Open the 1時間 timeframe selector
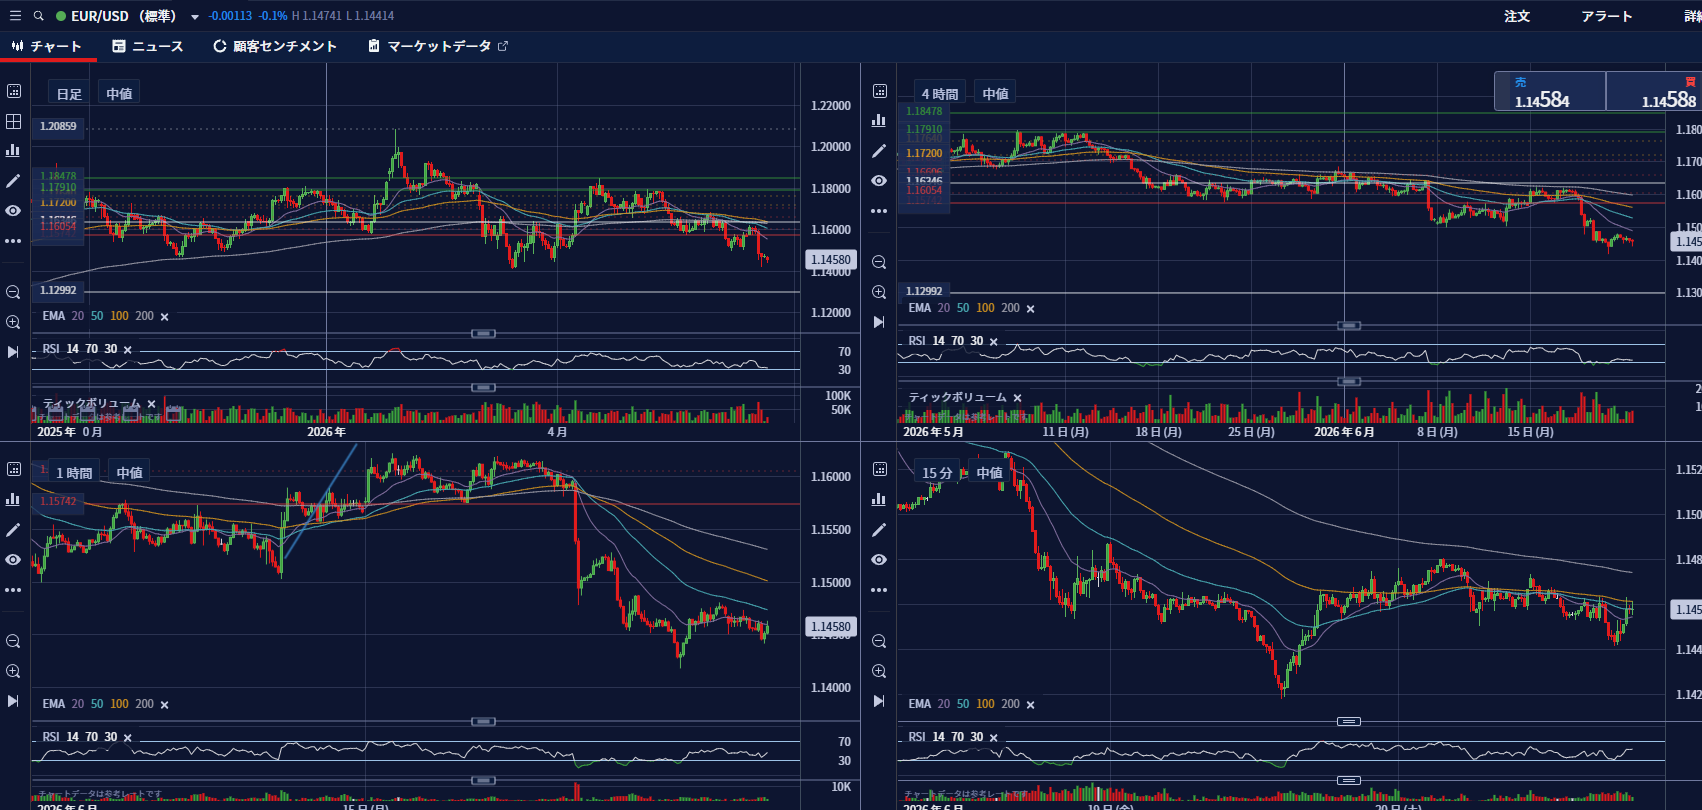1702x810 pixels. click(74, 472)
